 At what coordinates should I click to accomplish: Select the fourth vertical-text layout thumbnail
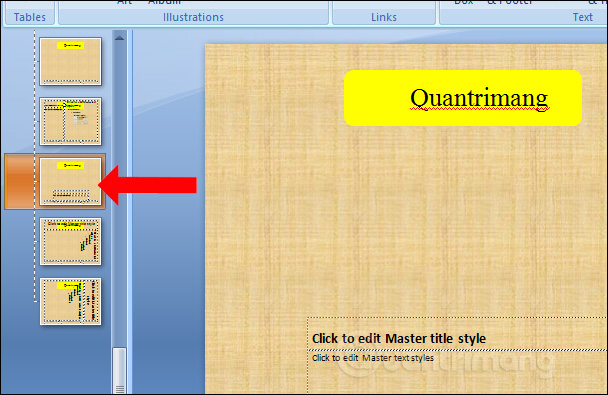tap(71, 241)
